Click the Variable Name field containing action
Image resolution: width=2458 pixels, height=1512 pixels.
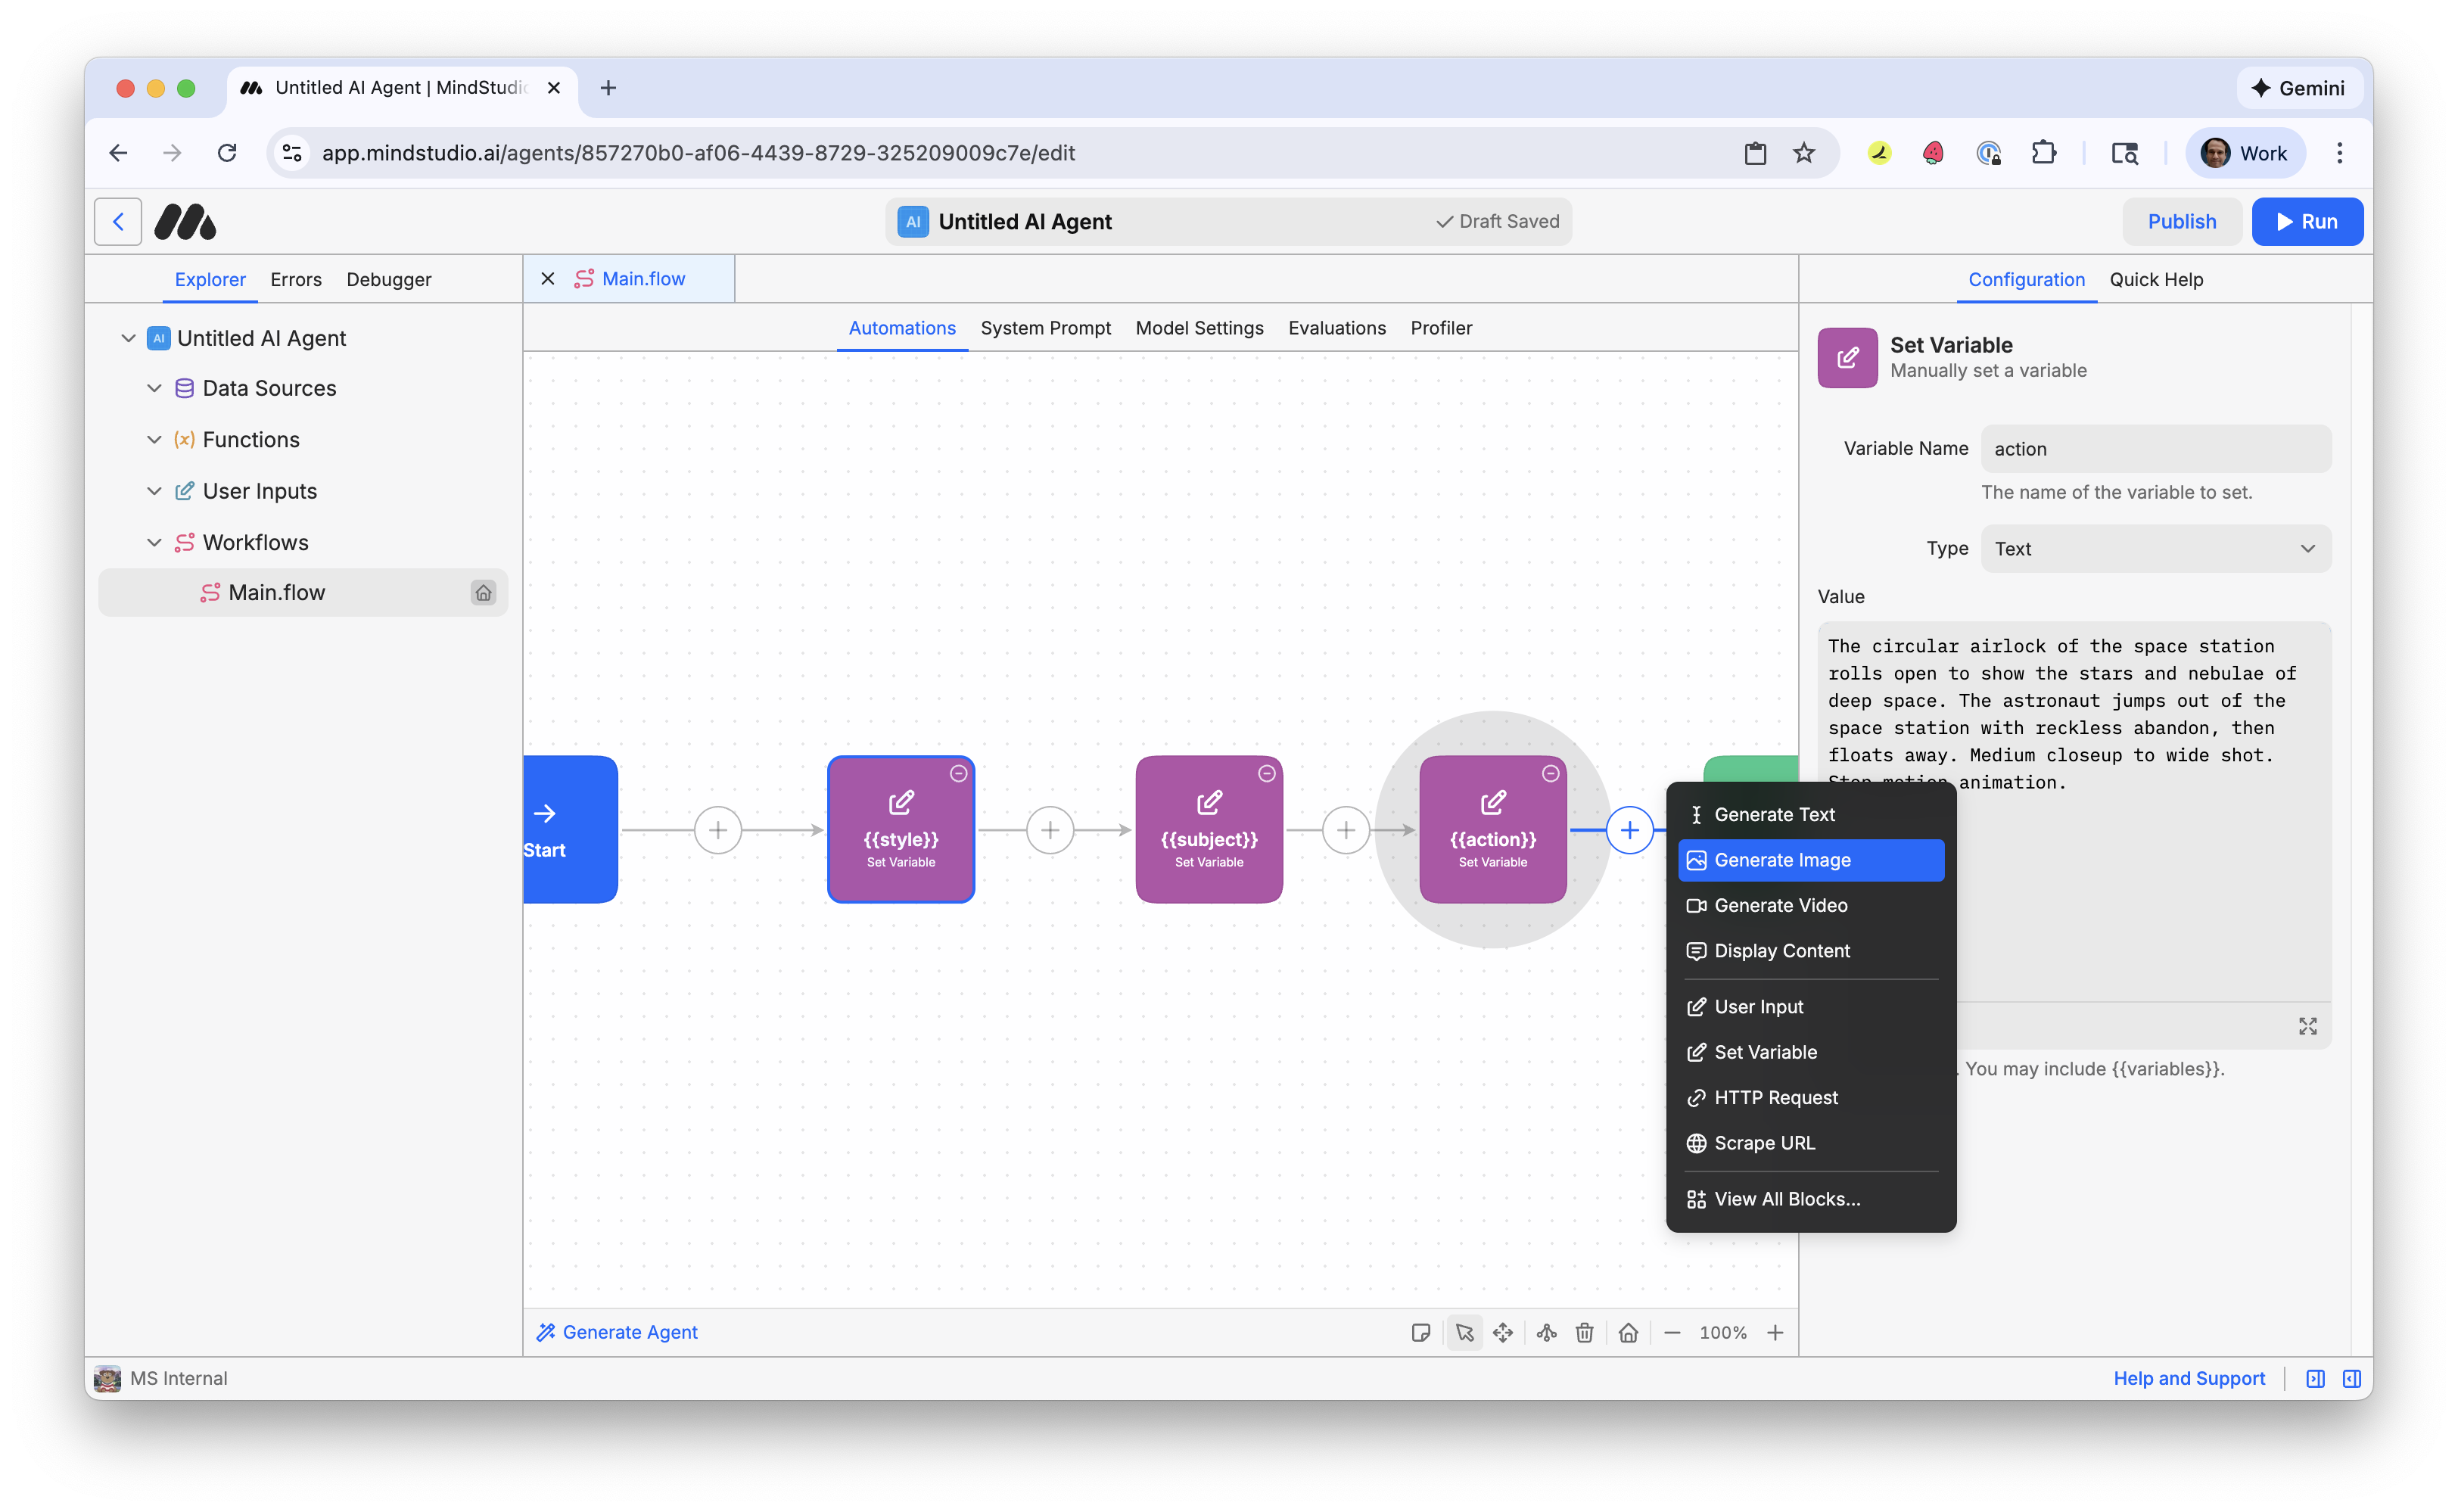click(2155, 448)
